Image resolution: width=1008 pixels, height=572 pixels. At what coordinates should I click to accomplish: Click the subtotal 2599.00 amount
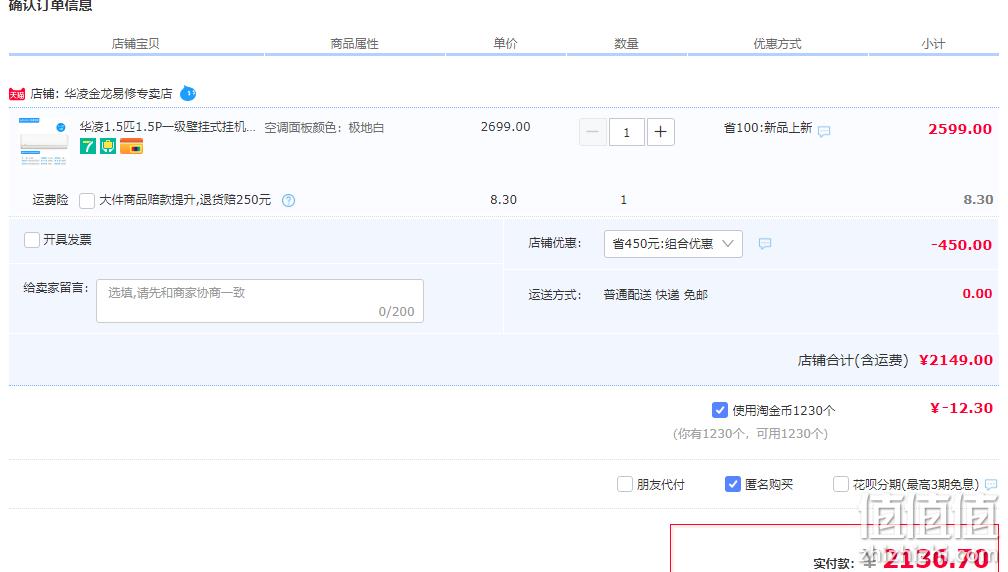[960, 129]
